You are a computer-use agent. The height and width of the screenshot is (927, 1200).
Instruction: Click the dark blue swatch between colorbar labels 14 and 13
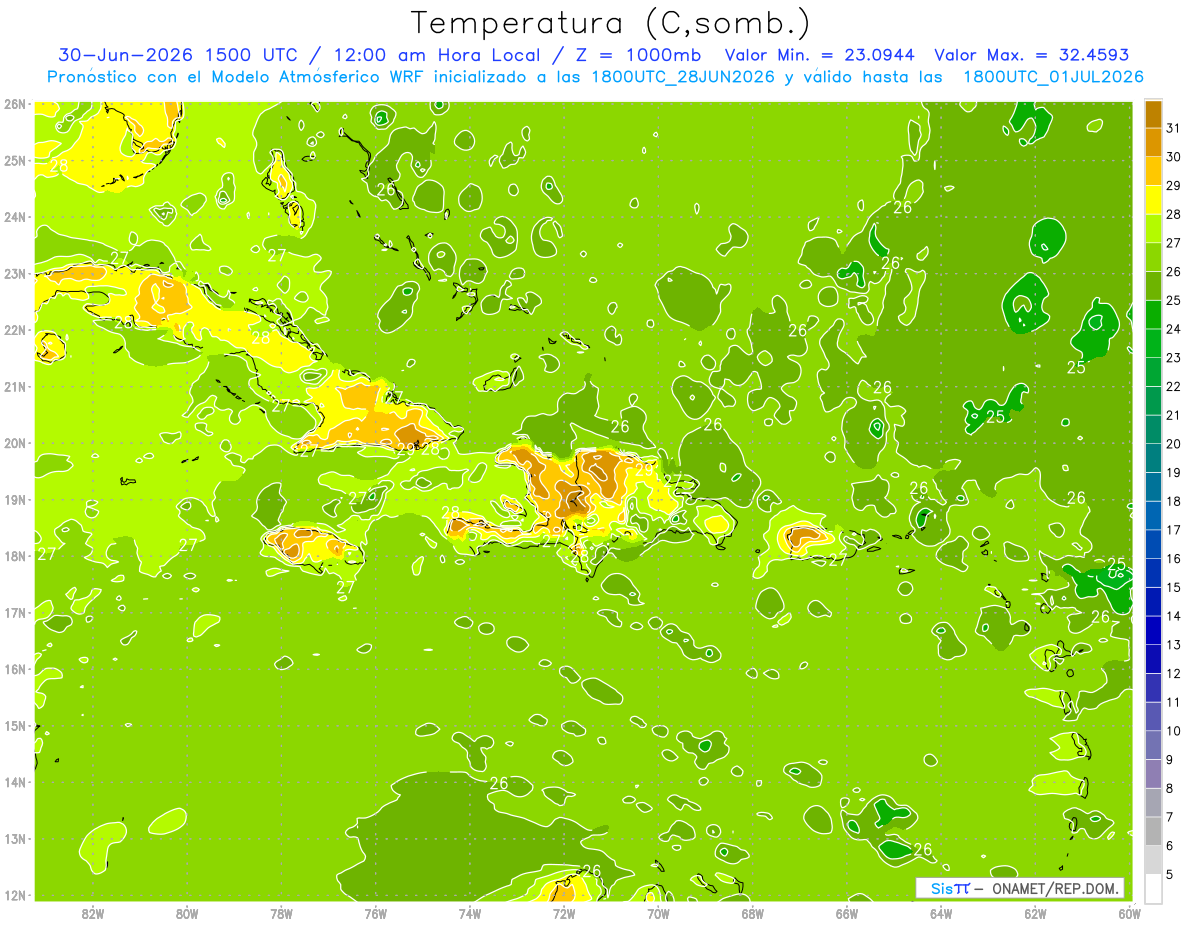tap(1153, 630)
